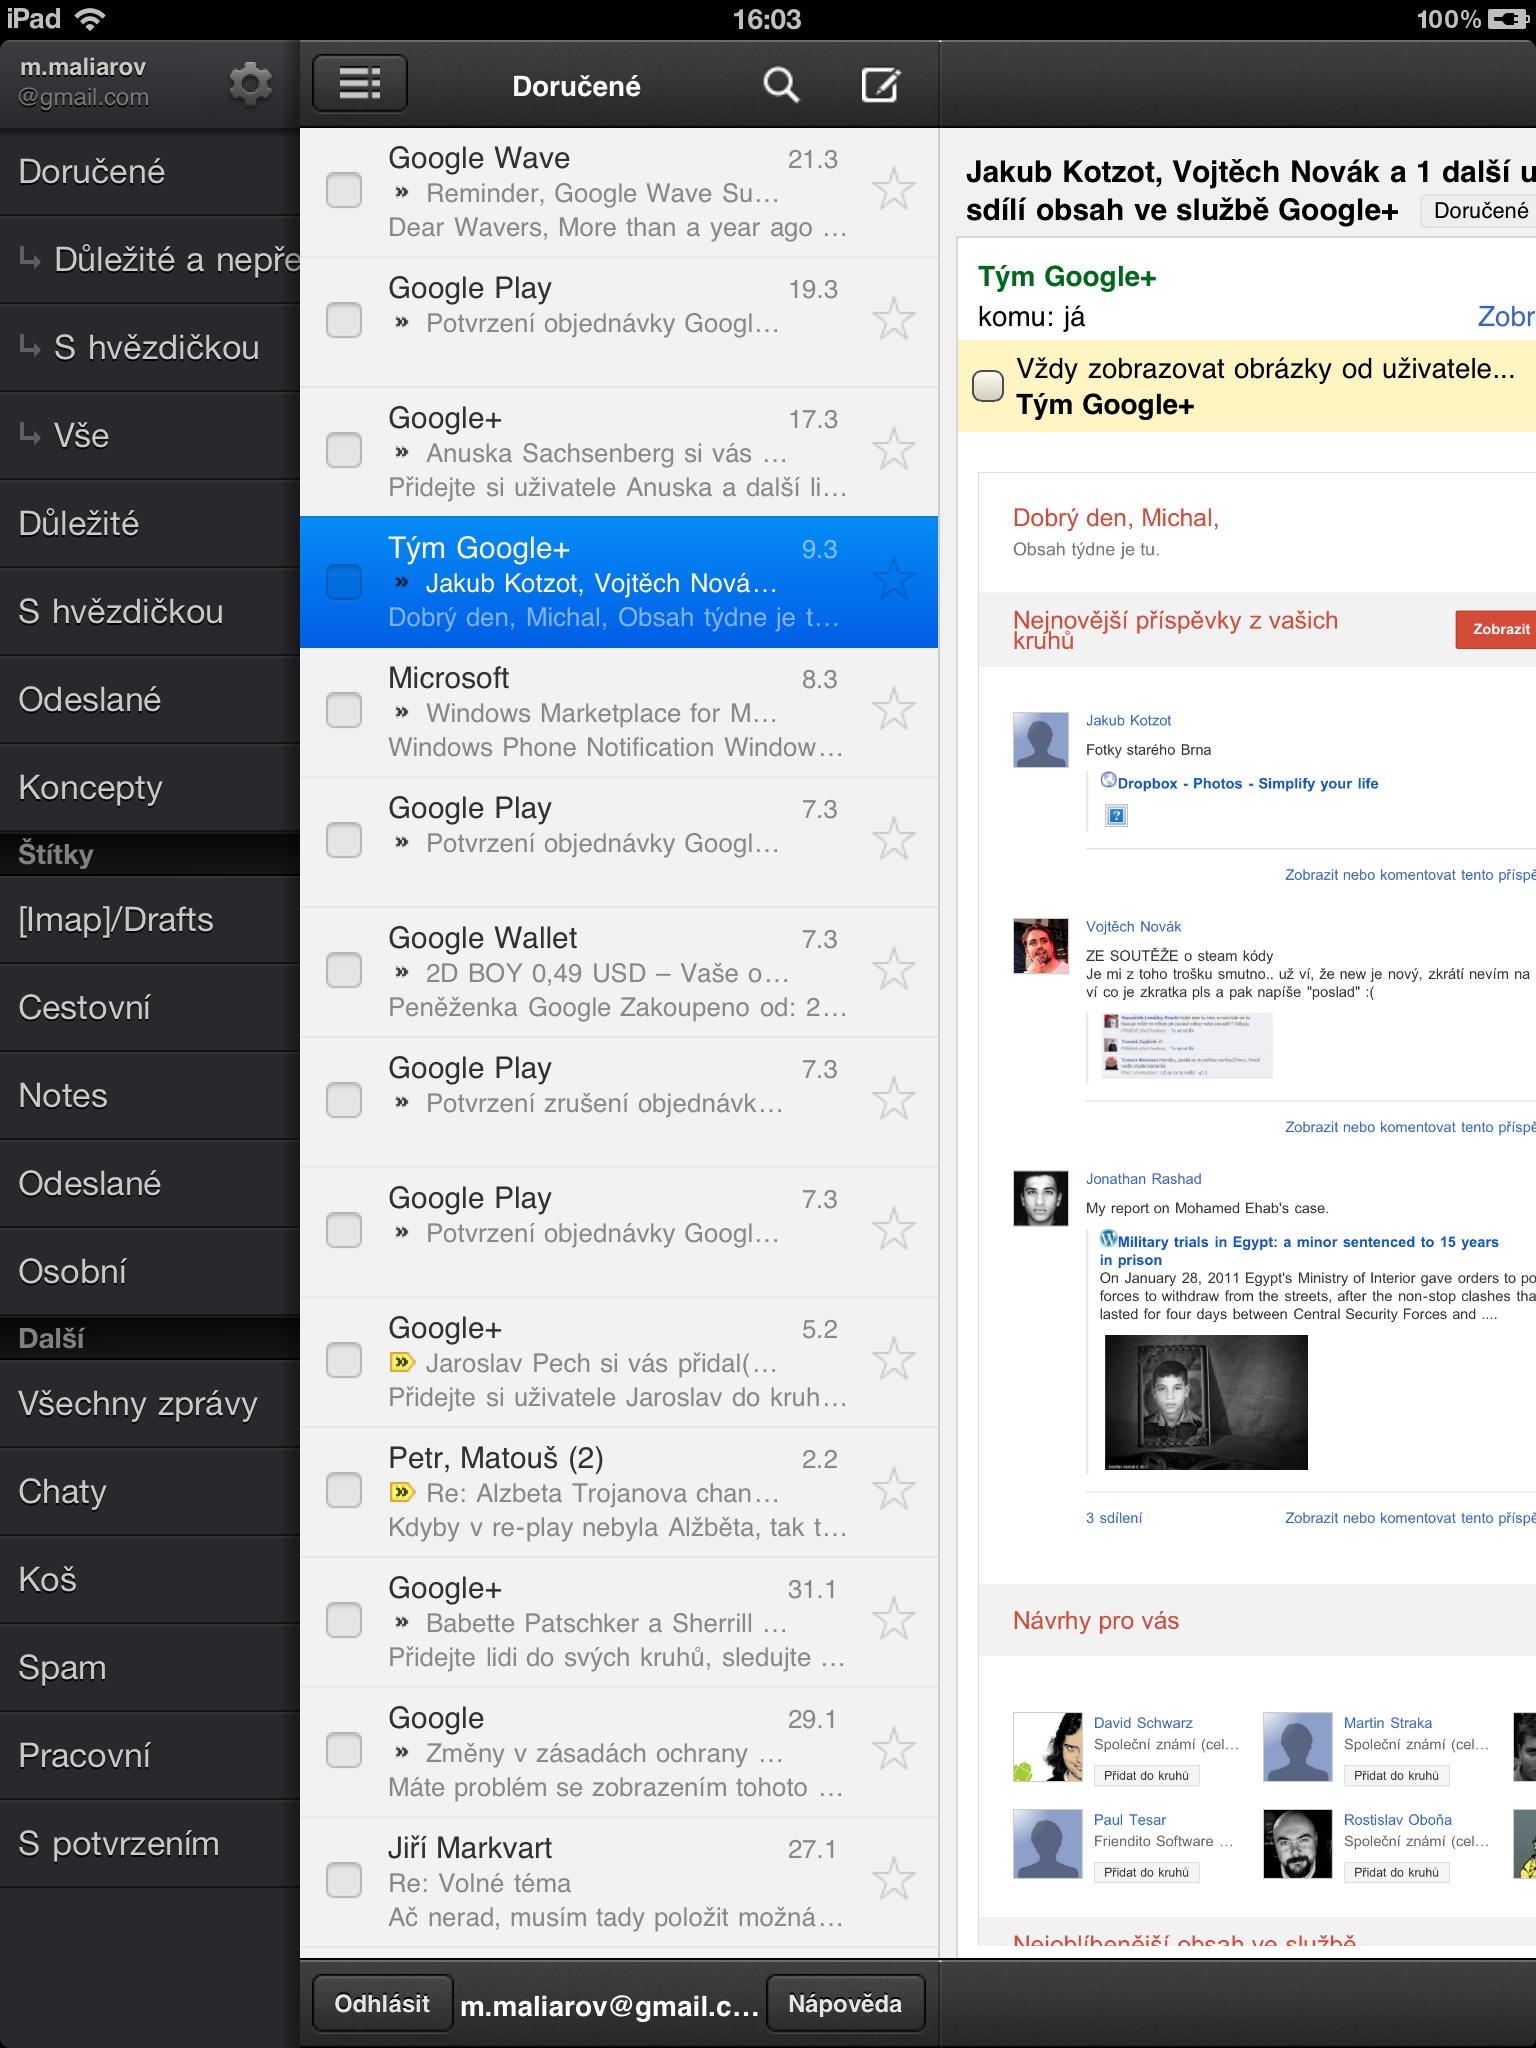Star the Microsoft message
Viewport: 1536px width, 2048px height.
pyautogui.click(x=894, y=710)
